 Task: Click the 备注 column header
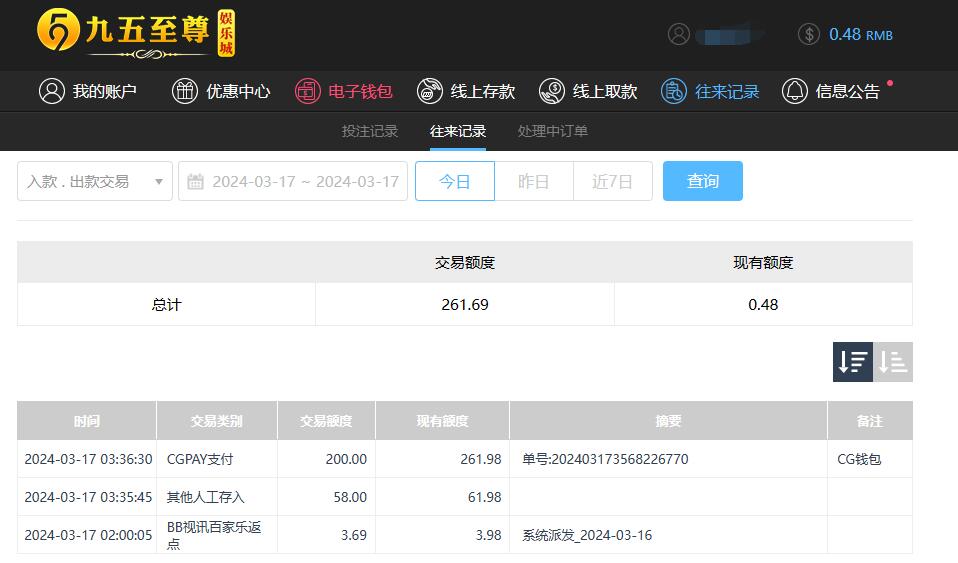coord(870,421)
